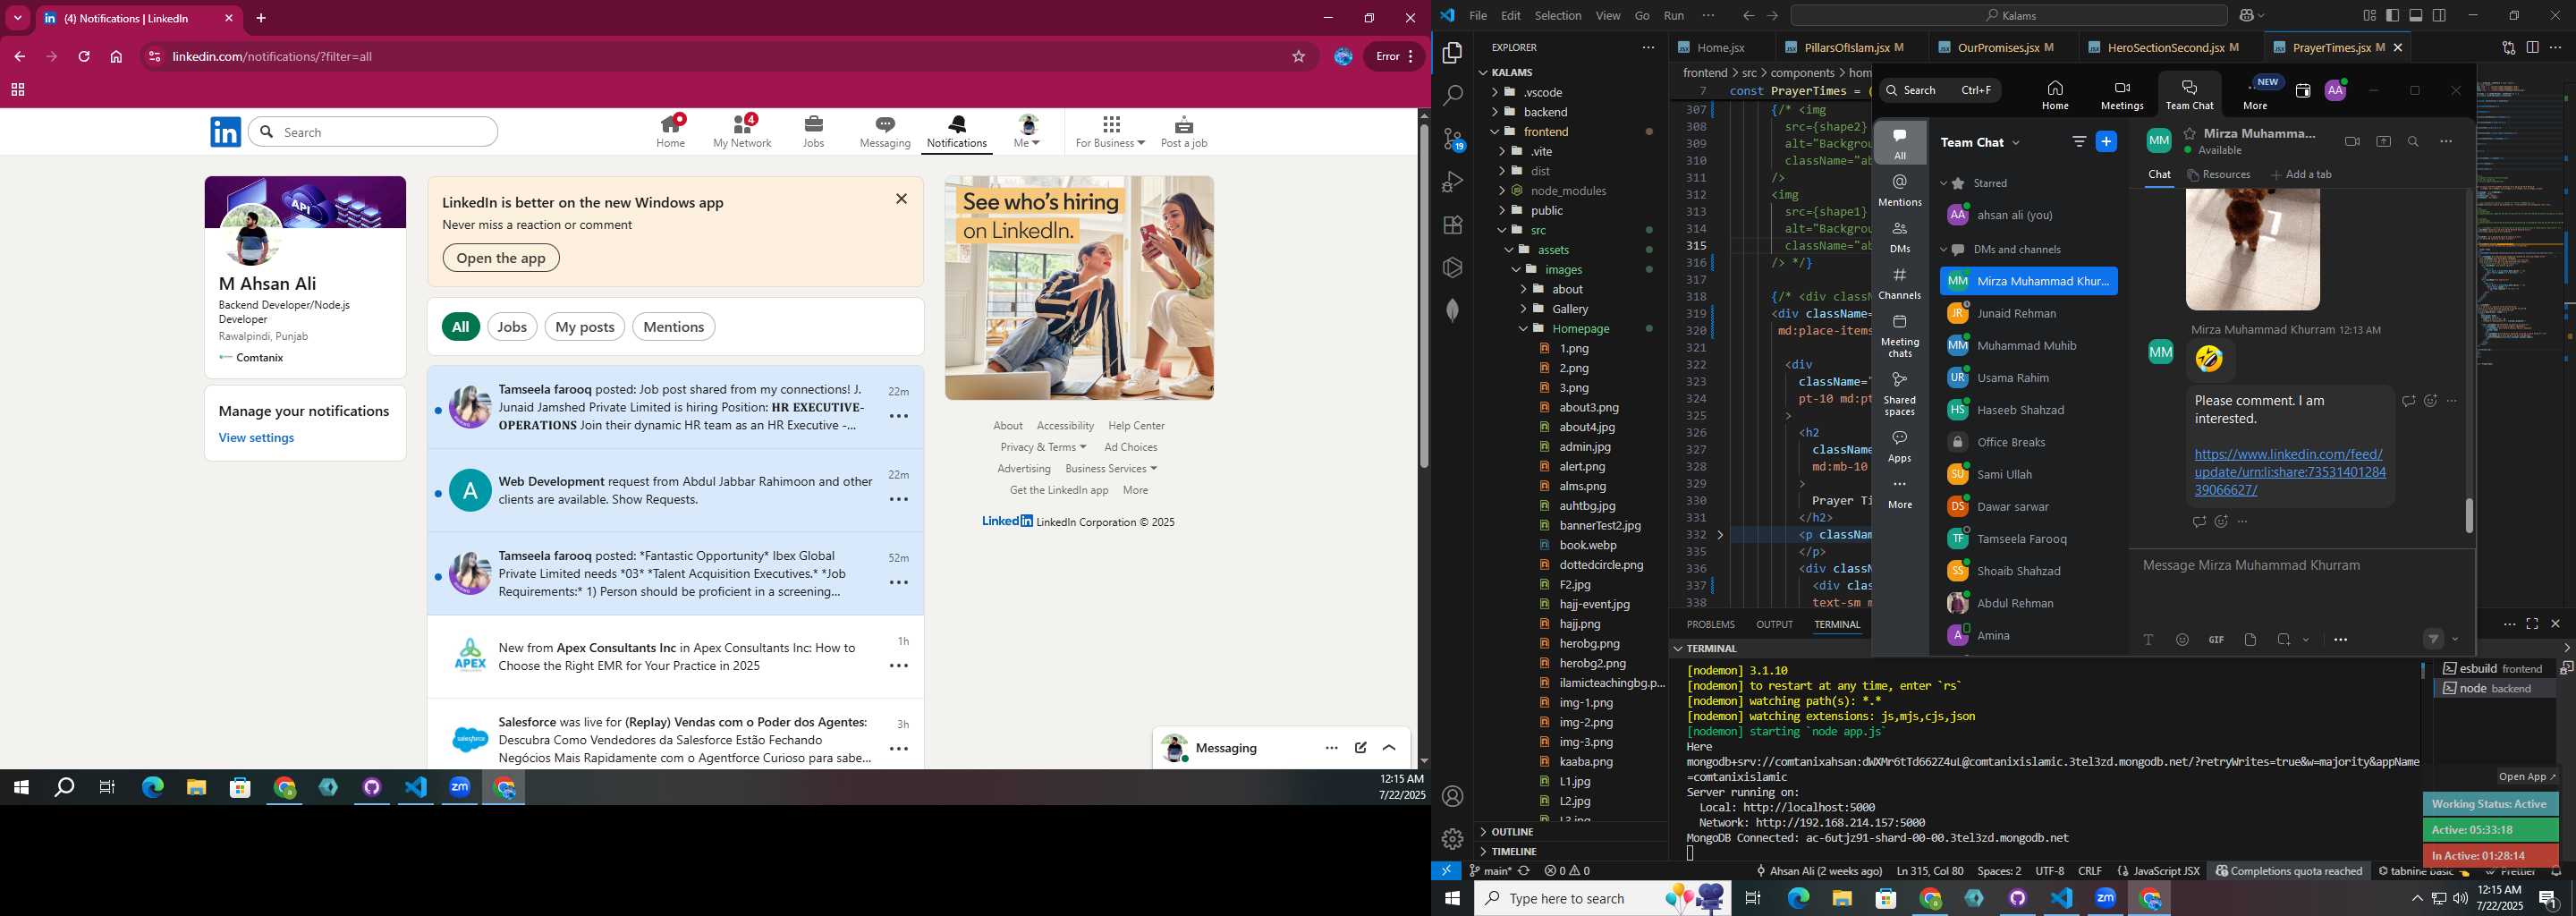Open VS Code Source Control icon
The width and height of the screenshot is (2576, 916).
click(x=1453, y=139)
